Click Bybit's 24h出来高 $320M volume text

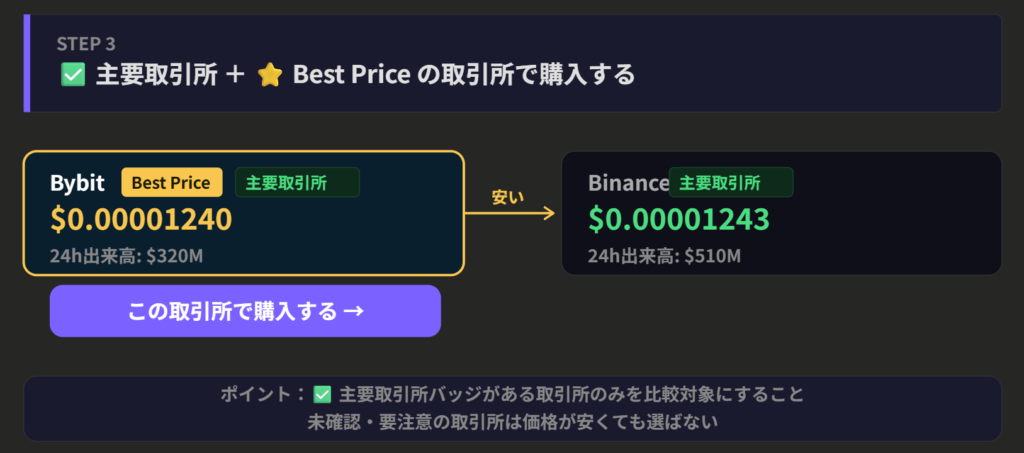tap(127, 256)
